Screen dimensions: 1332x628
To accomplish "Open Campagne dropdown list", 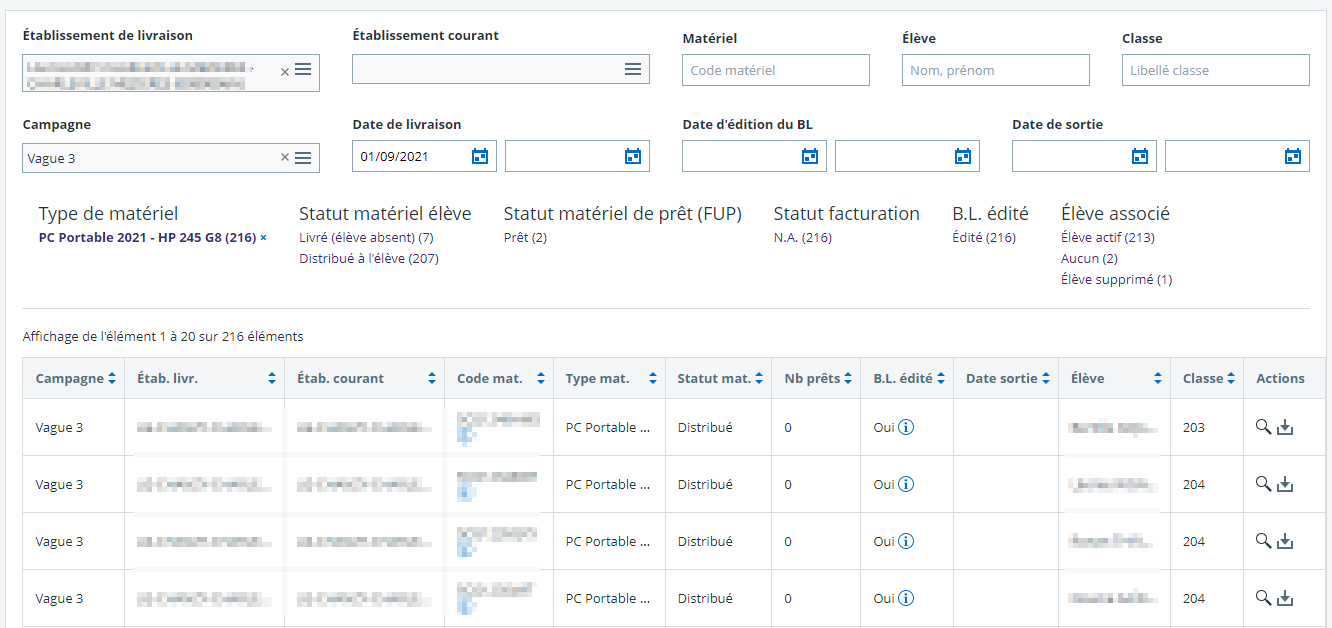I will pyautogui.click(x=303, y=158).
